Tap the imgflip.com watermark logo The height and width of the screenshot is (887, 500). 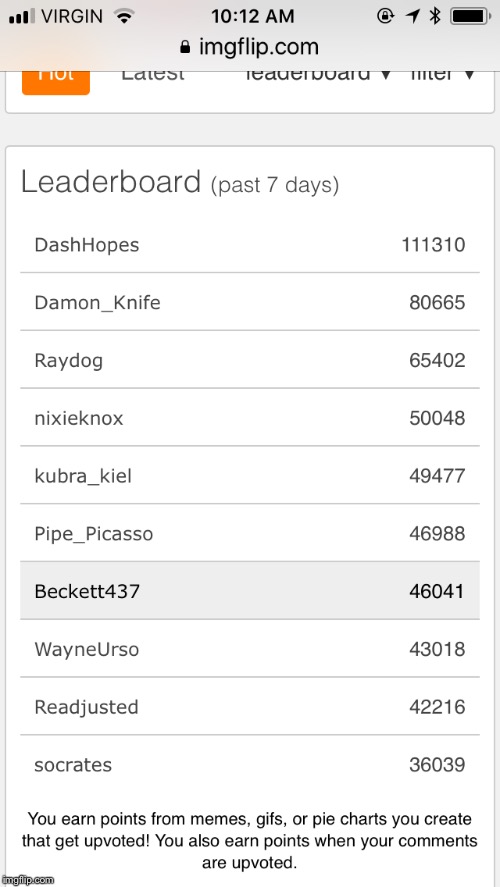28,880
